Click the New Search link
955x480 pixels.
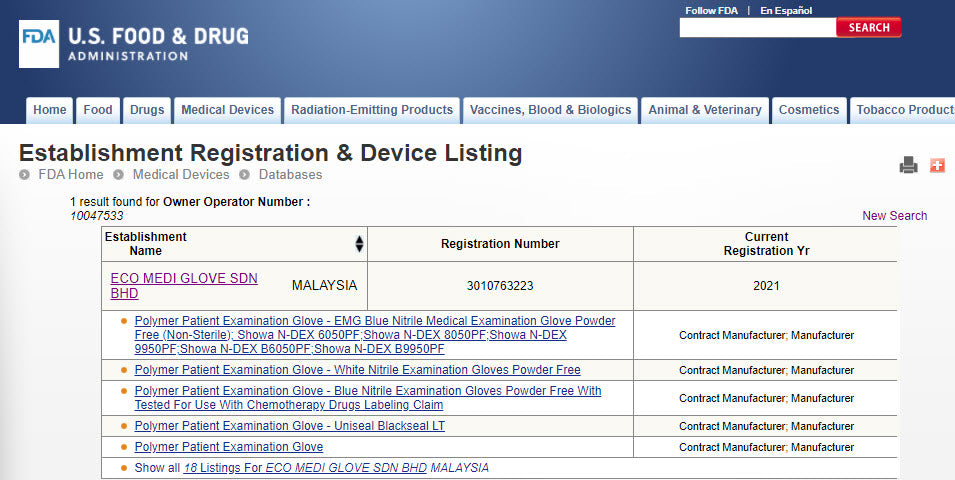coord(894,216)
